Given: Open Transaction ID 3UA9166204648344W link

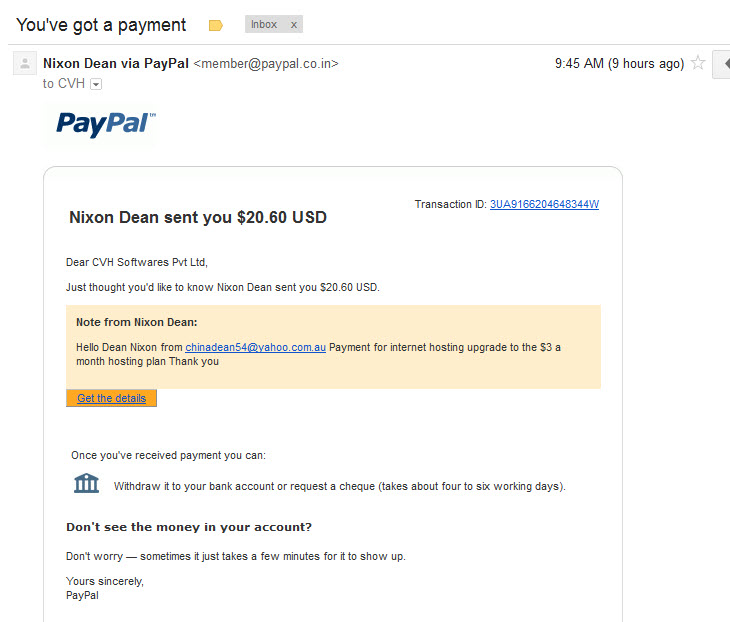Looking at the screenshot, I should coord(544,204).
